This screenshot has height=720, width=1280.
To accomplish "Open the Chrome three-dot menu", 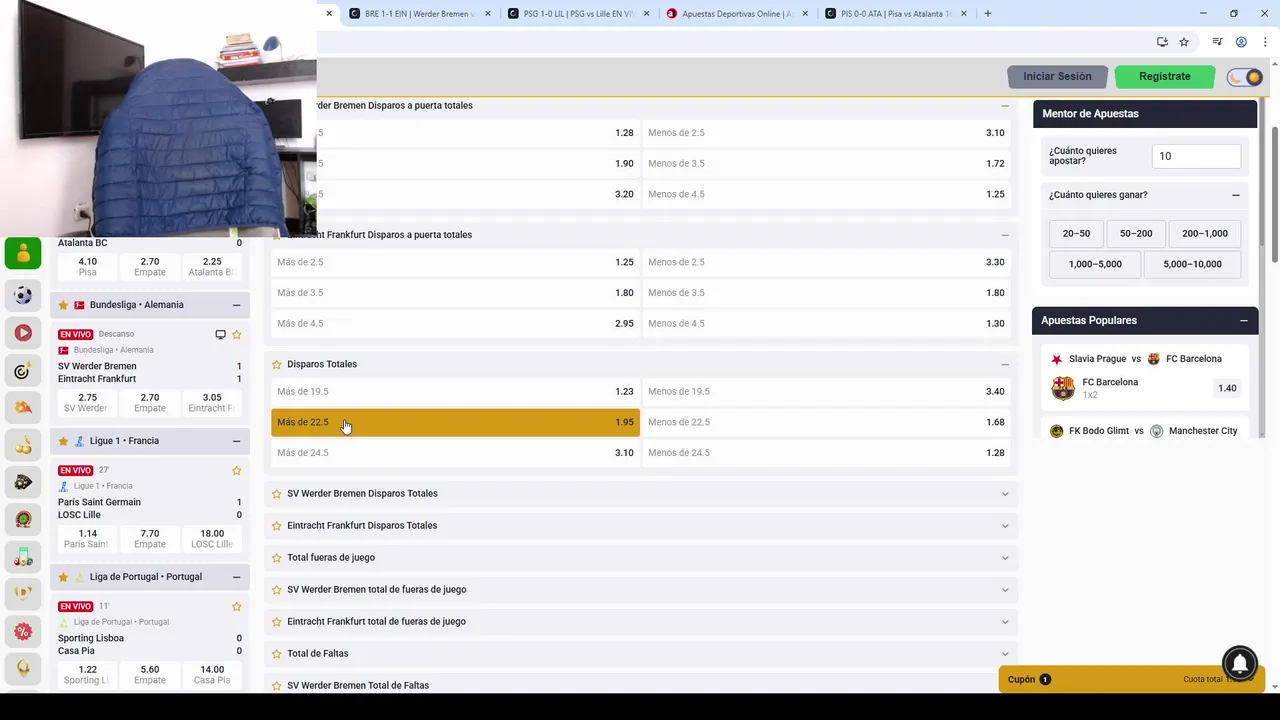I will [1265, 42].
